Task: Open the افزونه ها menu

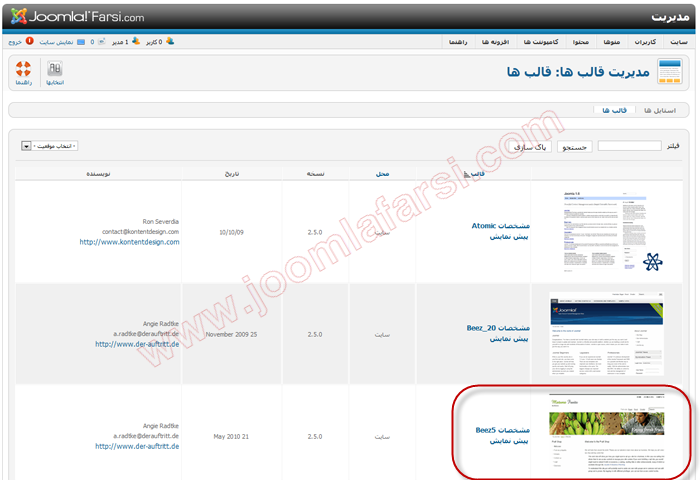Action: click(495, 42)
